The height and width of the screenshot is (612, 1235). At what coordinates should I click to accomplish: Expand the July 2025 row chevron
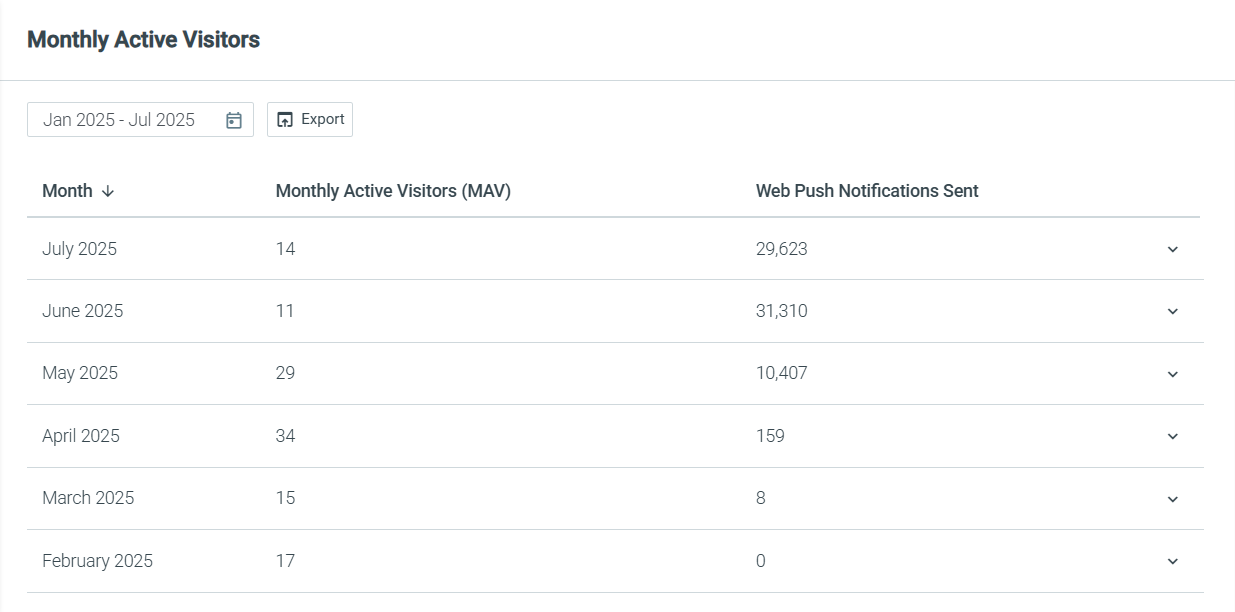click(1173, 249)
